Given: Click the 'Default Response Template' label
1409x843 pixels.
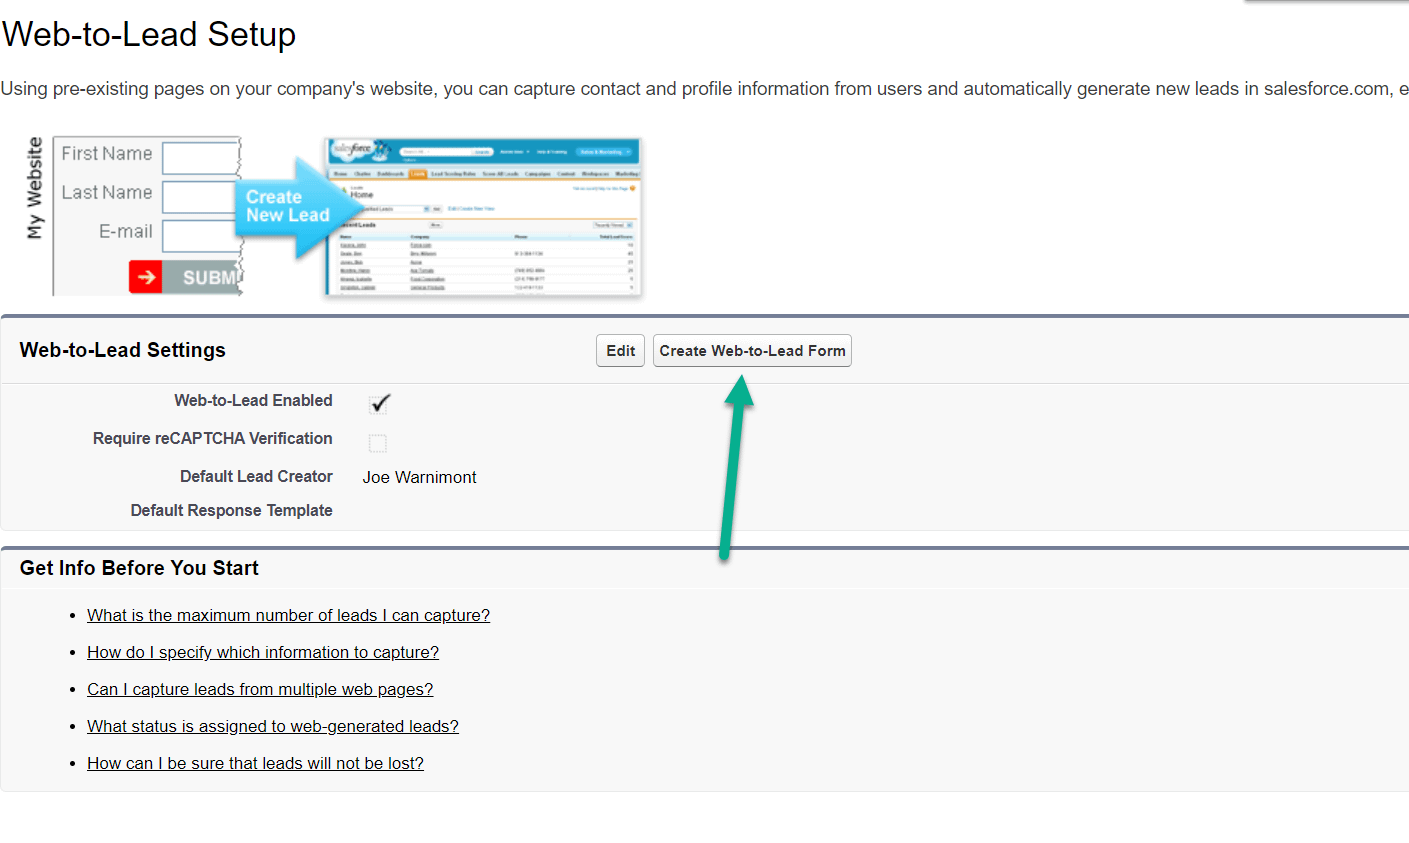Looking at the screenshot, I should coord(231,510).
